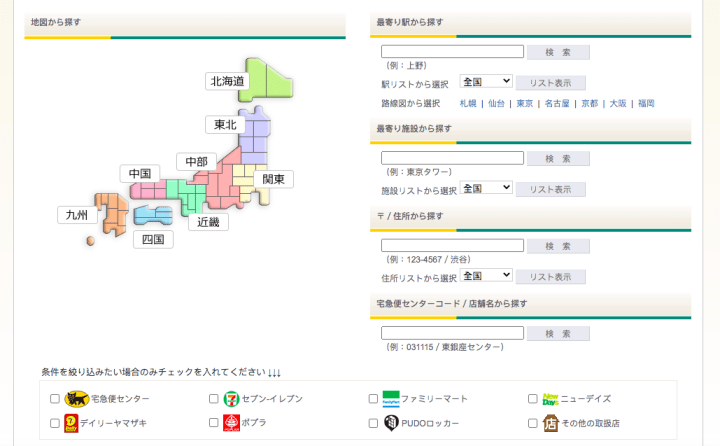Screen dimensions: 720x446
Task: Click the 関東 map label
Action: point(273,179)
